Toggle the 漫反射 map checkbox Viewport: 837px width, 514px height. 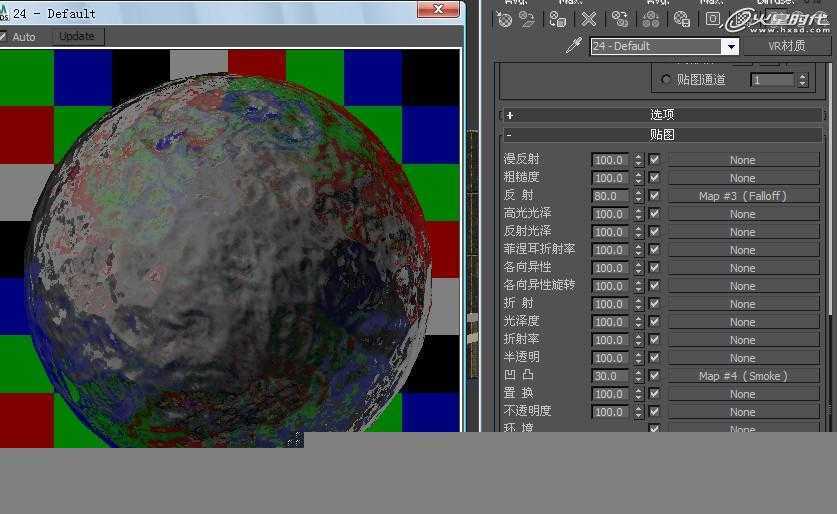pyautogui.click(x=654, y=160)
